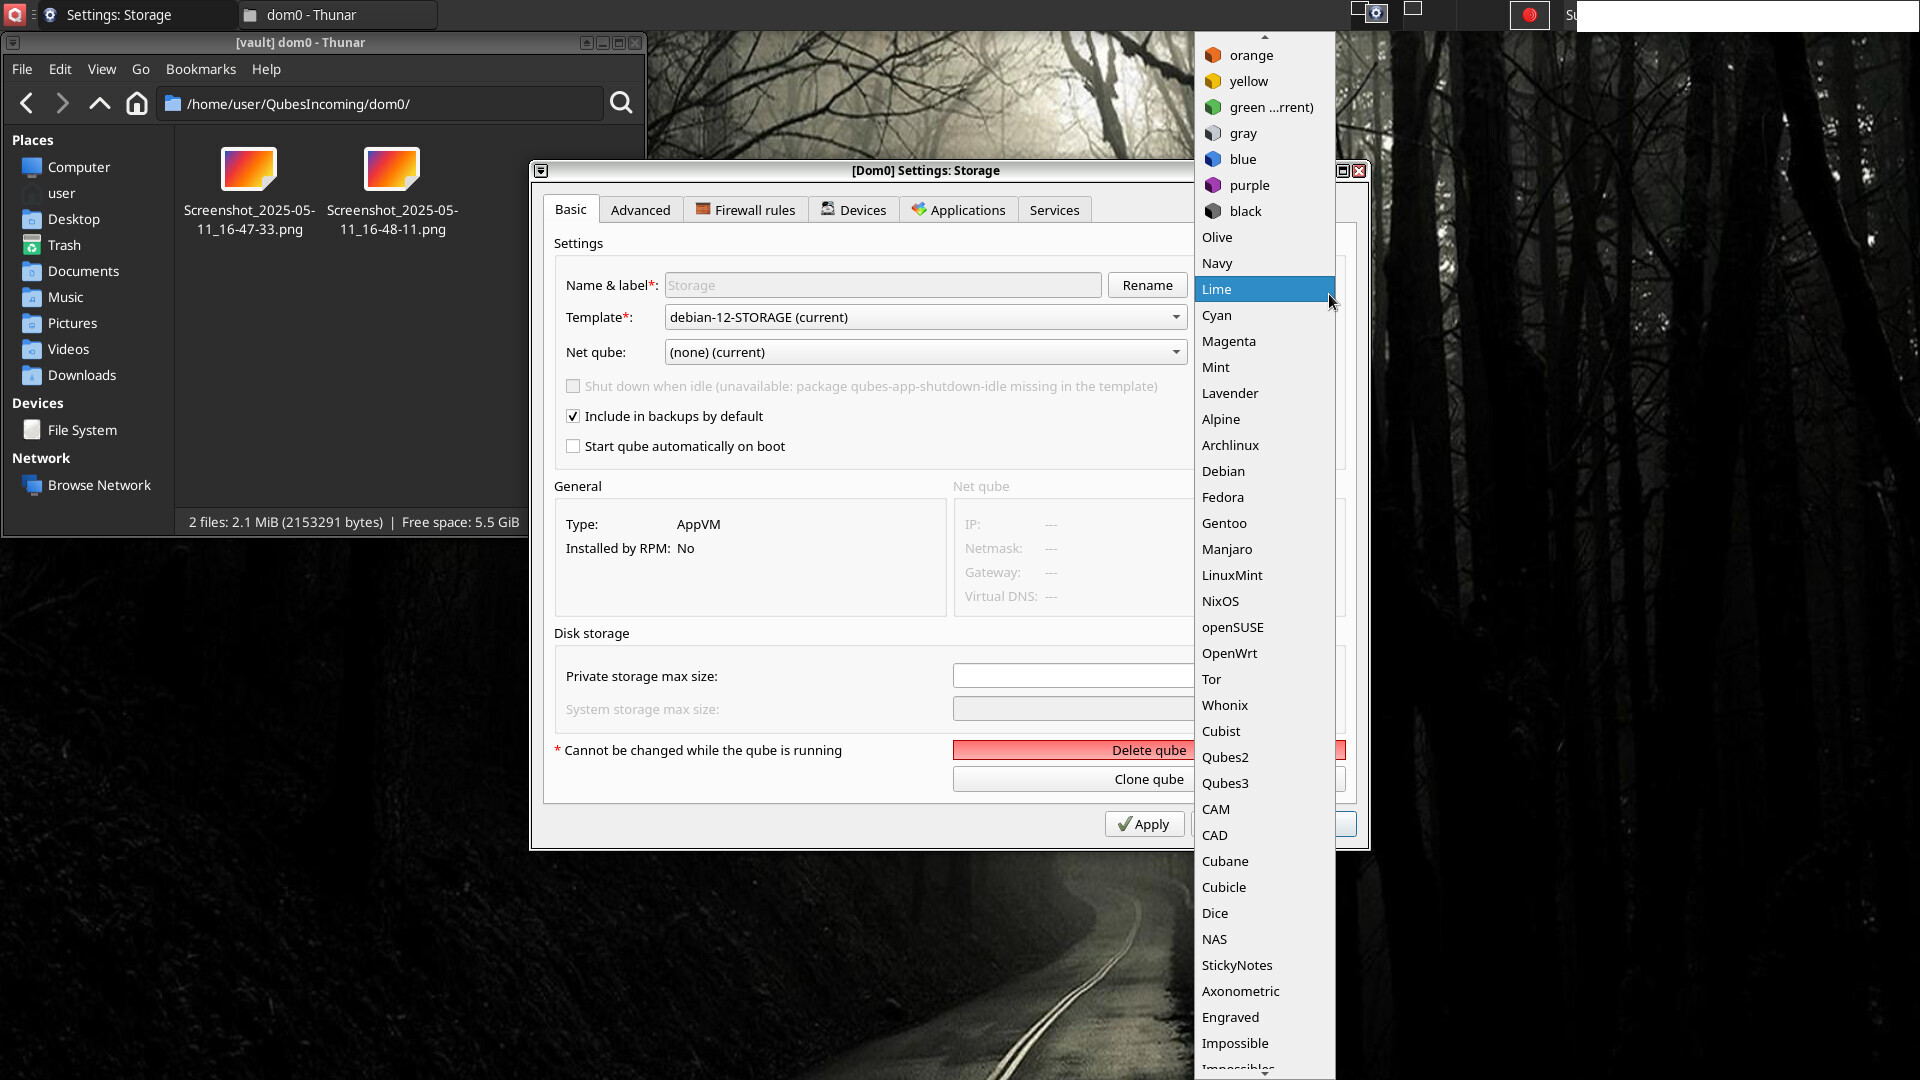This screenshot has height=1080, width=1920.
Task: Select File System under Devices sidebar
Action: (x=81, y=429)
